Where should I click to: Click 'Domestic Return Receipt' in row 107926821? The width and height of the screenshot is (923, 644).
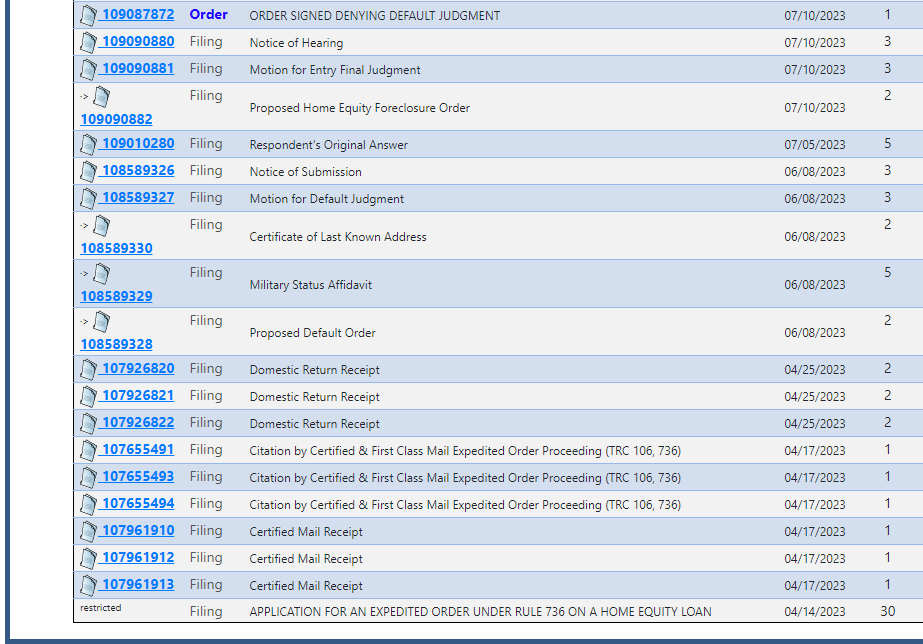[x=314, y=397]
